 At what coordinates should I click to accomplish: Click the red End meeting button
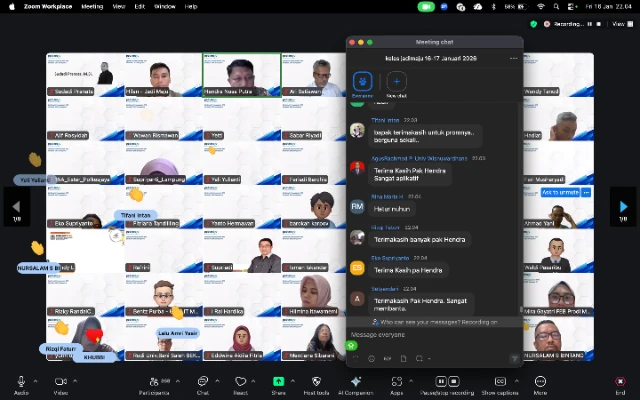pos(619,381)
